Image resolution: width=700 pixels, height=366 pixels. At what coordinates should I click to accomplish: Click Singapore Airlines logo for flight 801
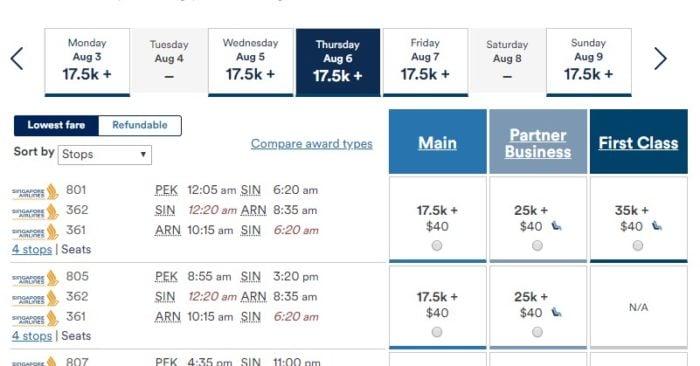(35, 191)
